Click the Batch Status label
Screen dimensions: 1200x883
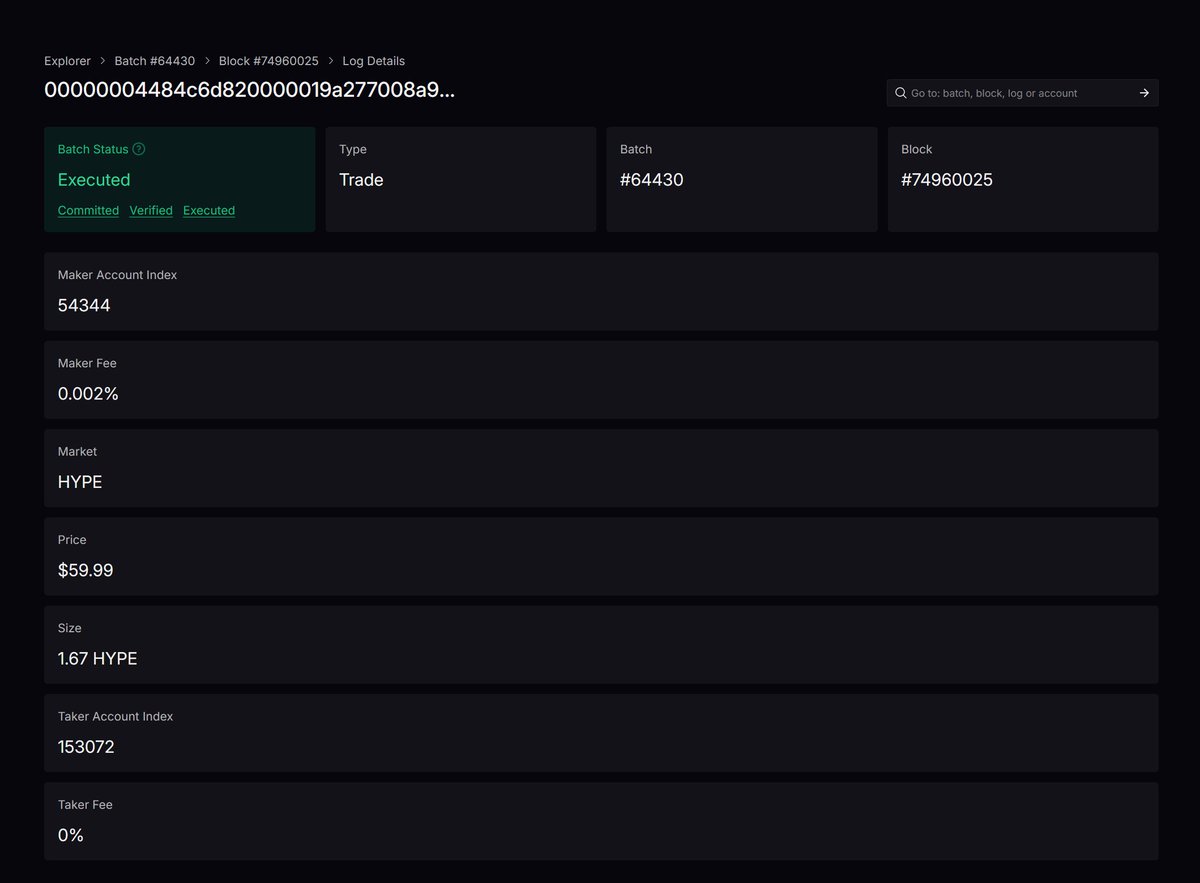pyautogui.click(x=93, y=149)
